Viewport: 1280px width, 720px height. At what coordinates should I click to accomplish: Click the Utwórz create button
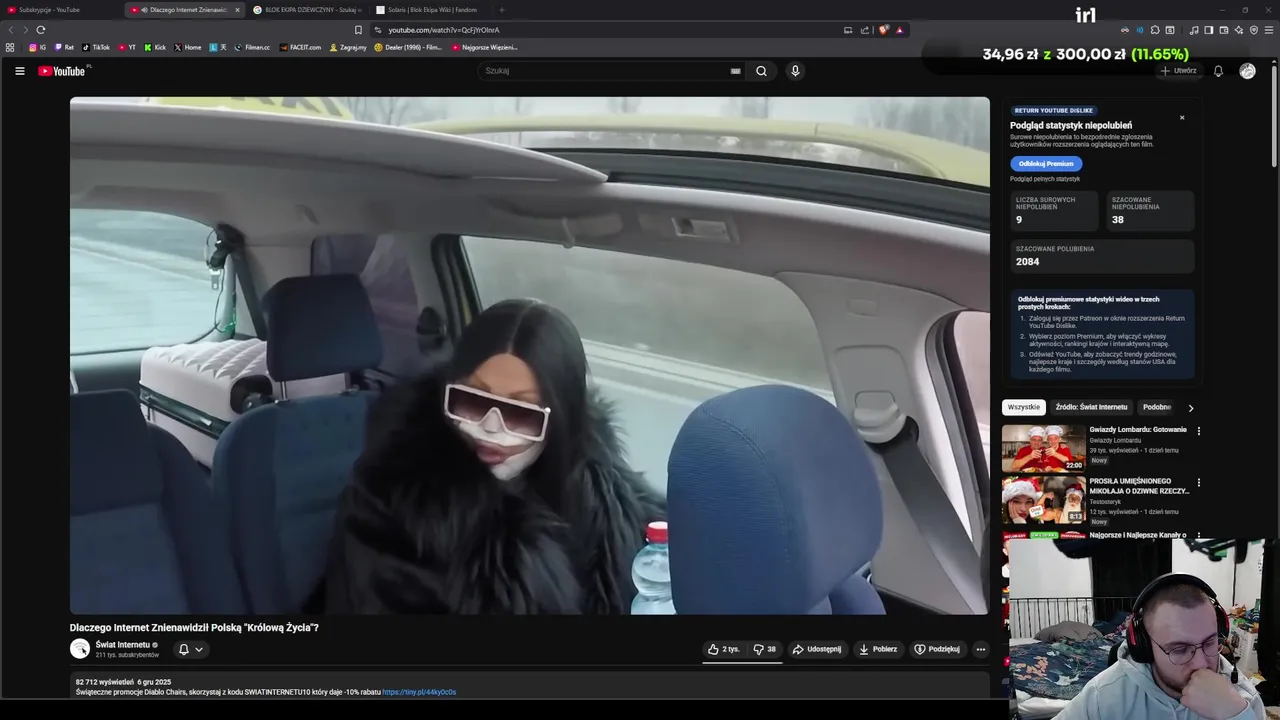1178,71
